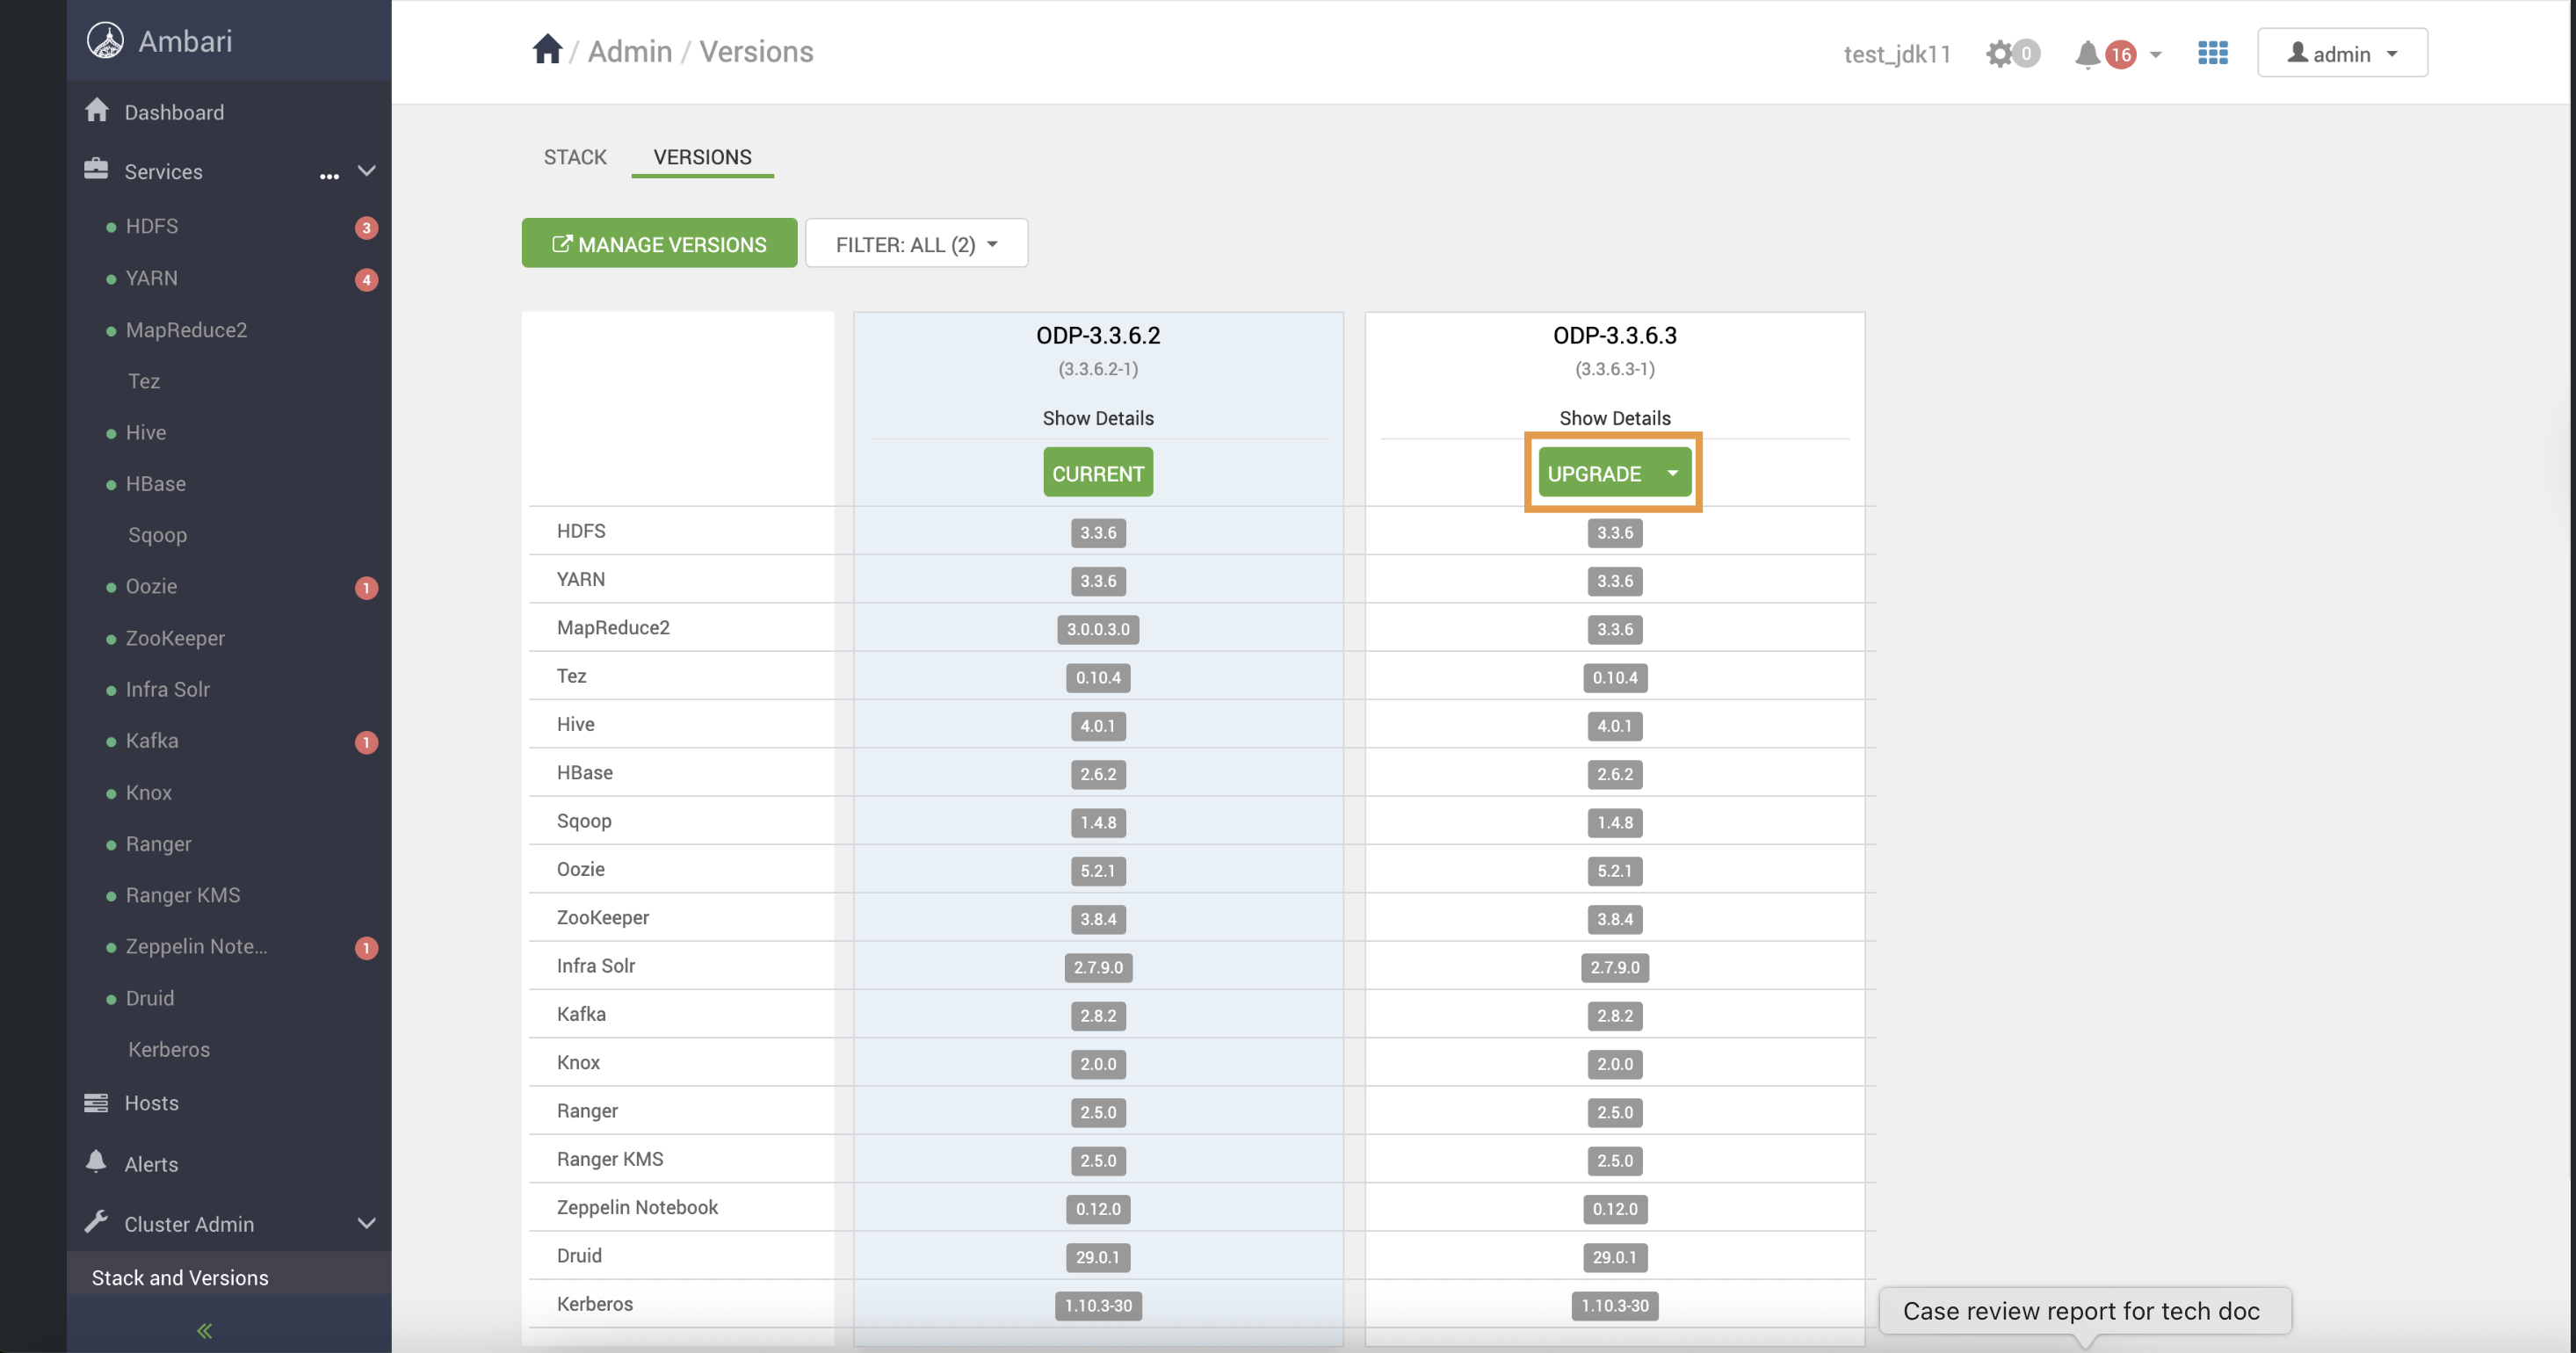The width and height of the screenshot is (2576, 1353).
Task: Click the HDFS alert badge
Action: (x=366, y=228)
